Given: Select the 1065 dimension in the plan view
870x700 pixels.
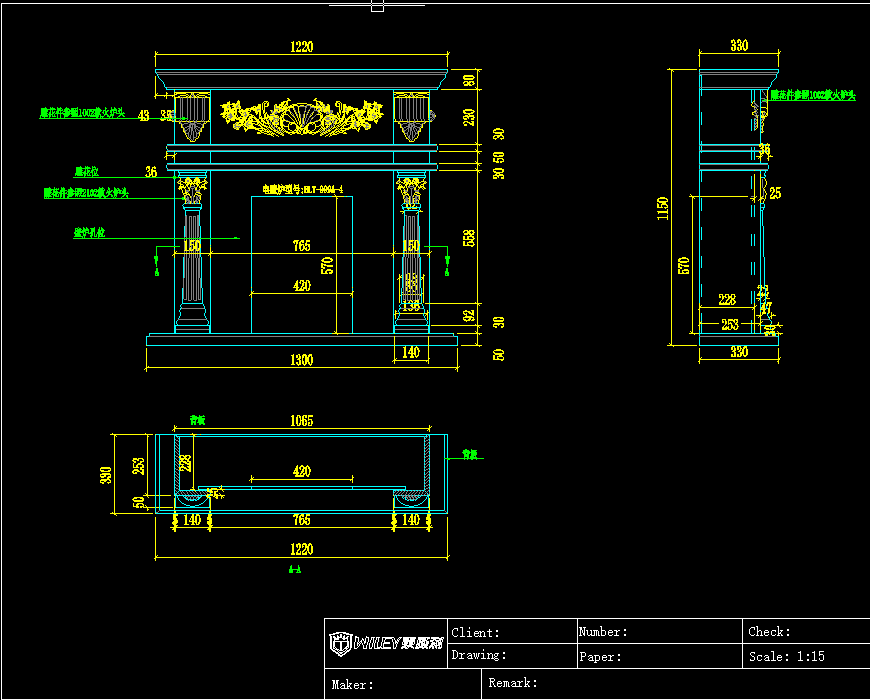Looking at the screenshot, I should 301,421.
